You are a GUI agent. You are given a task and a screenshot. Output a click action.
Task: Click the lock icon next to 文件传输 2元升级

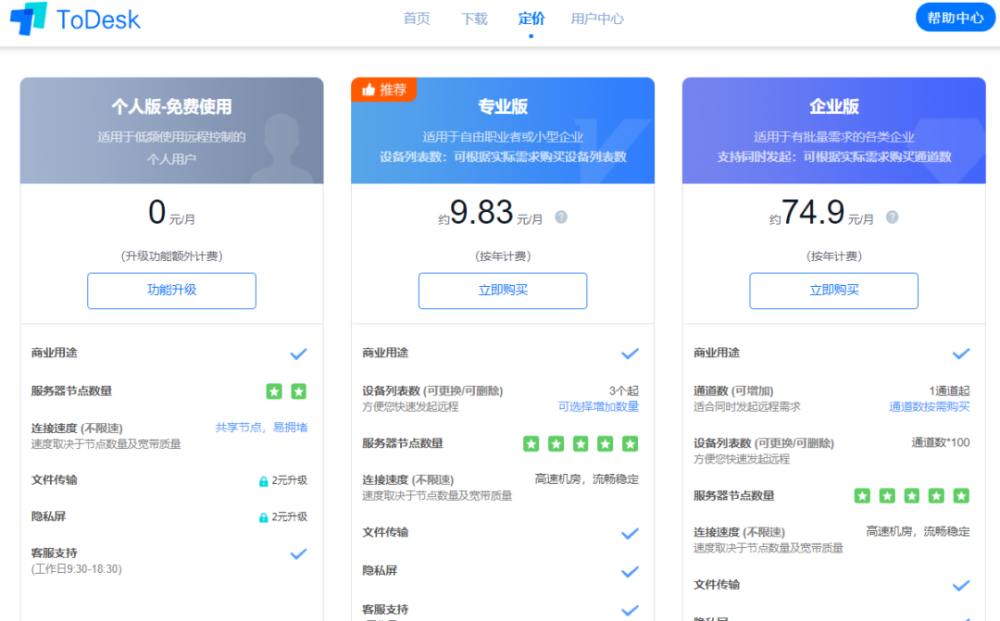(x=263, y=481)
